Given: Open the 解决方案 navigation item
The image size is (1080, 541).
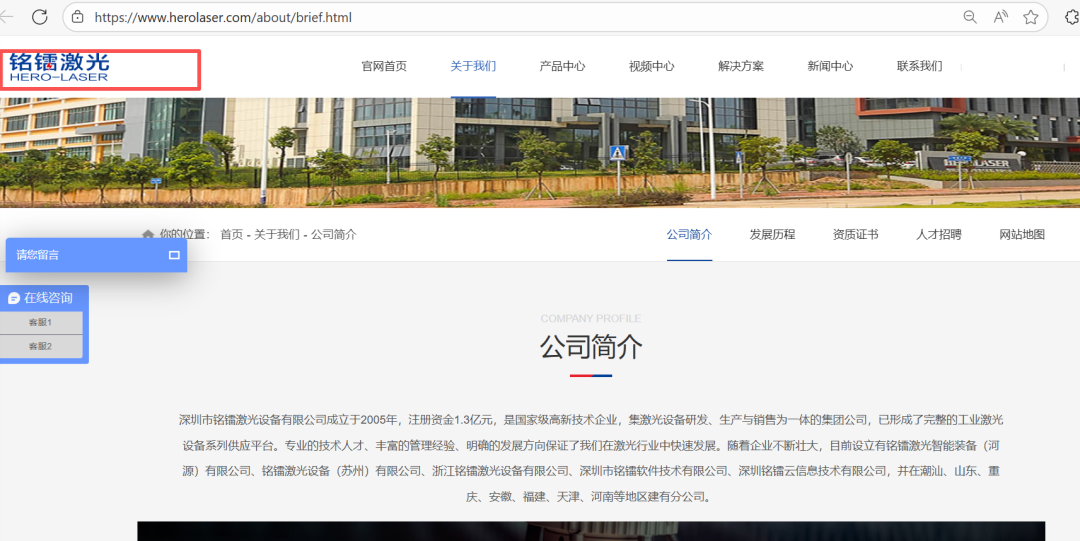Looking at the screenshot, I should 740,66.
